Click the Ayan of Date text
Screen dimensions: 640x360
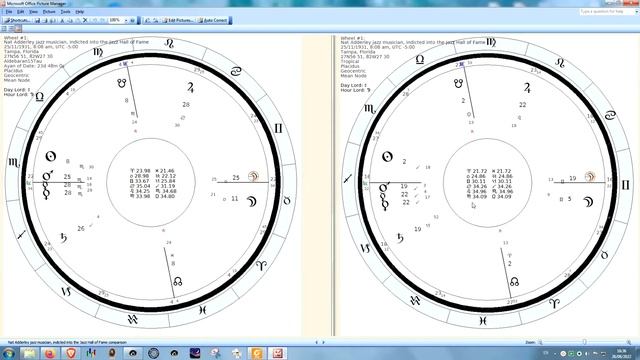coord(34,66)
